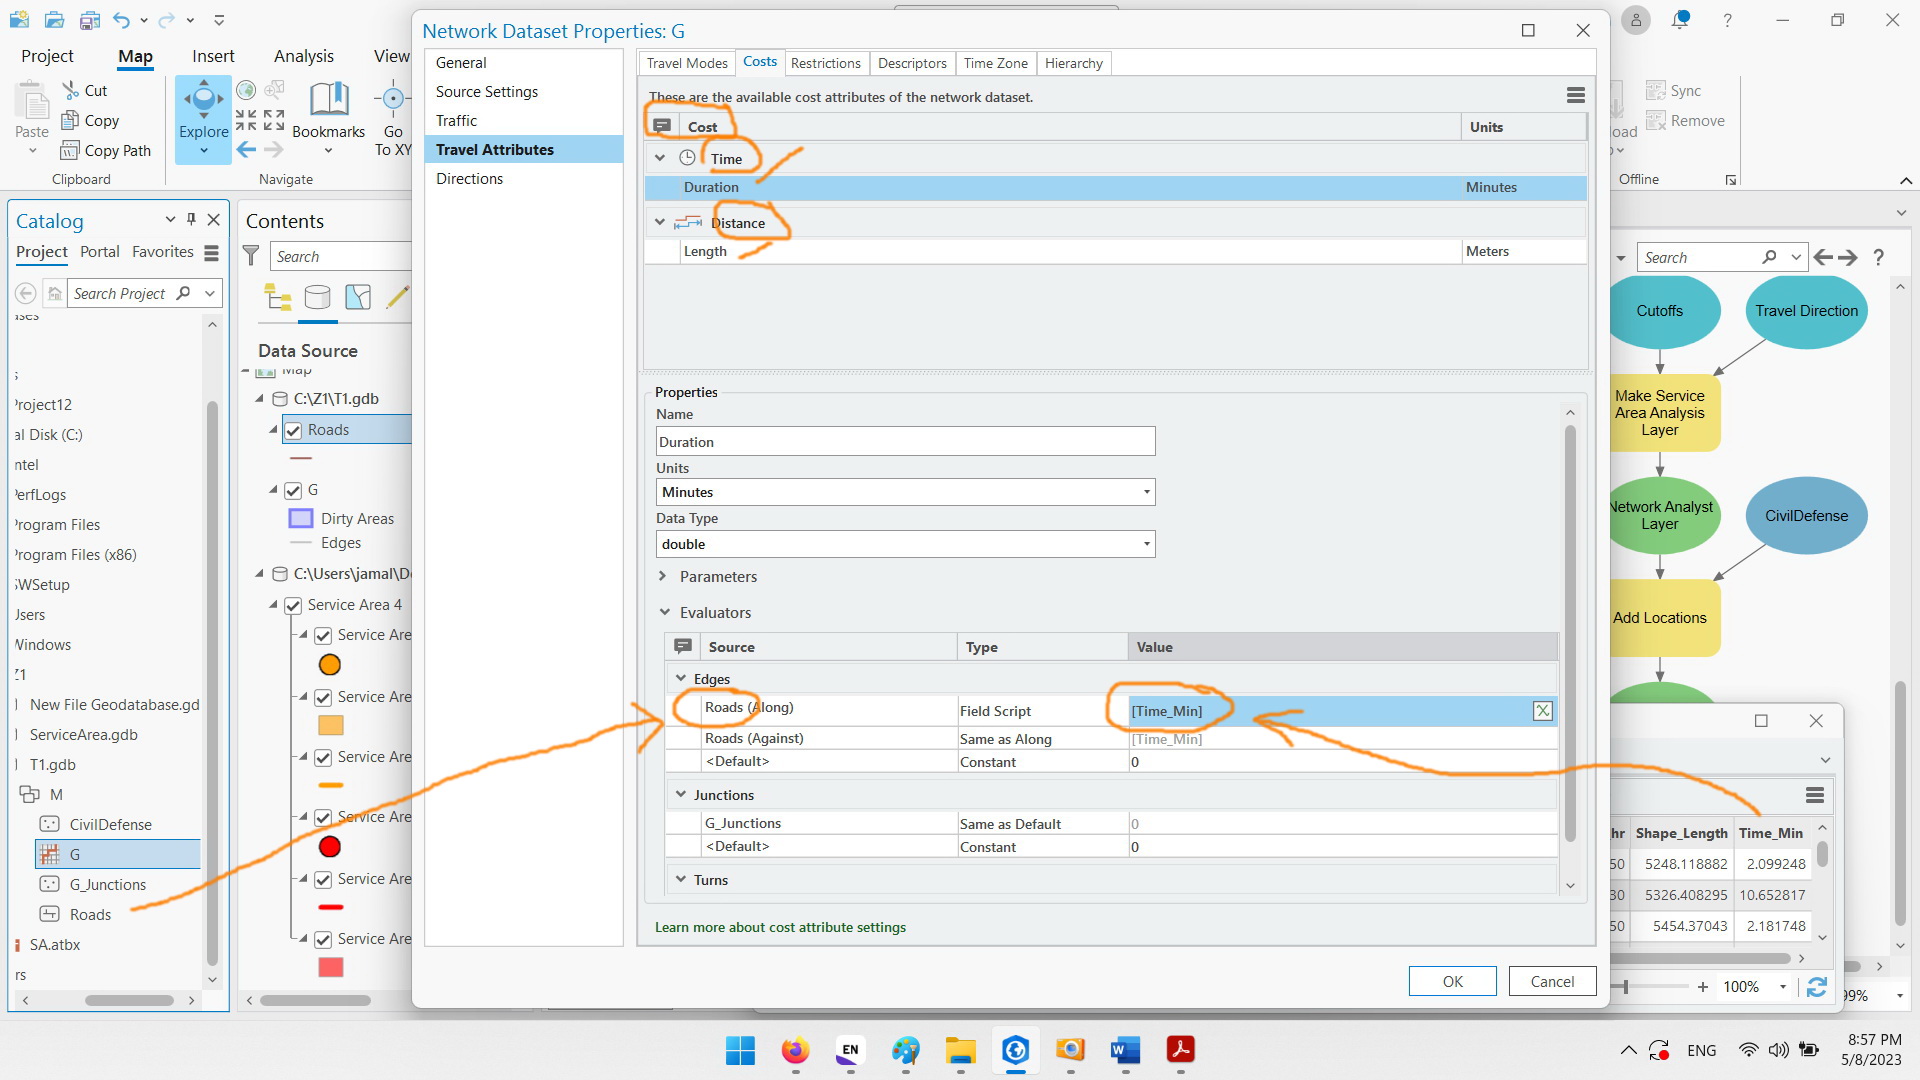Uncheck the Roads layer visibility
The height and width of the screenshot is (1080, 1920).
pyautogui.click(x=293, y=431)
